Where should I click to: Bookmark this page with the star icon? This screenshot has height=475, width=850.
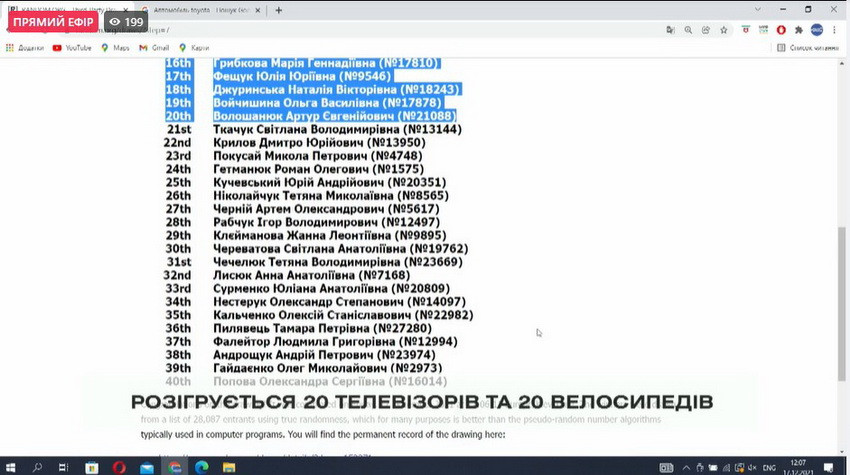723,29
